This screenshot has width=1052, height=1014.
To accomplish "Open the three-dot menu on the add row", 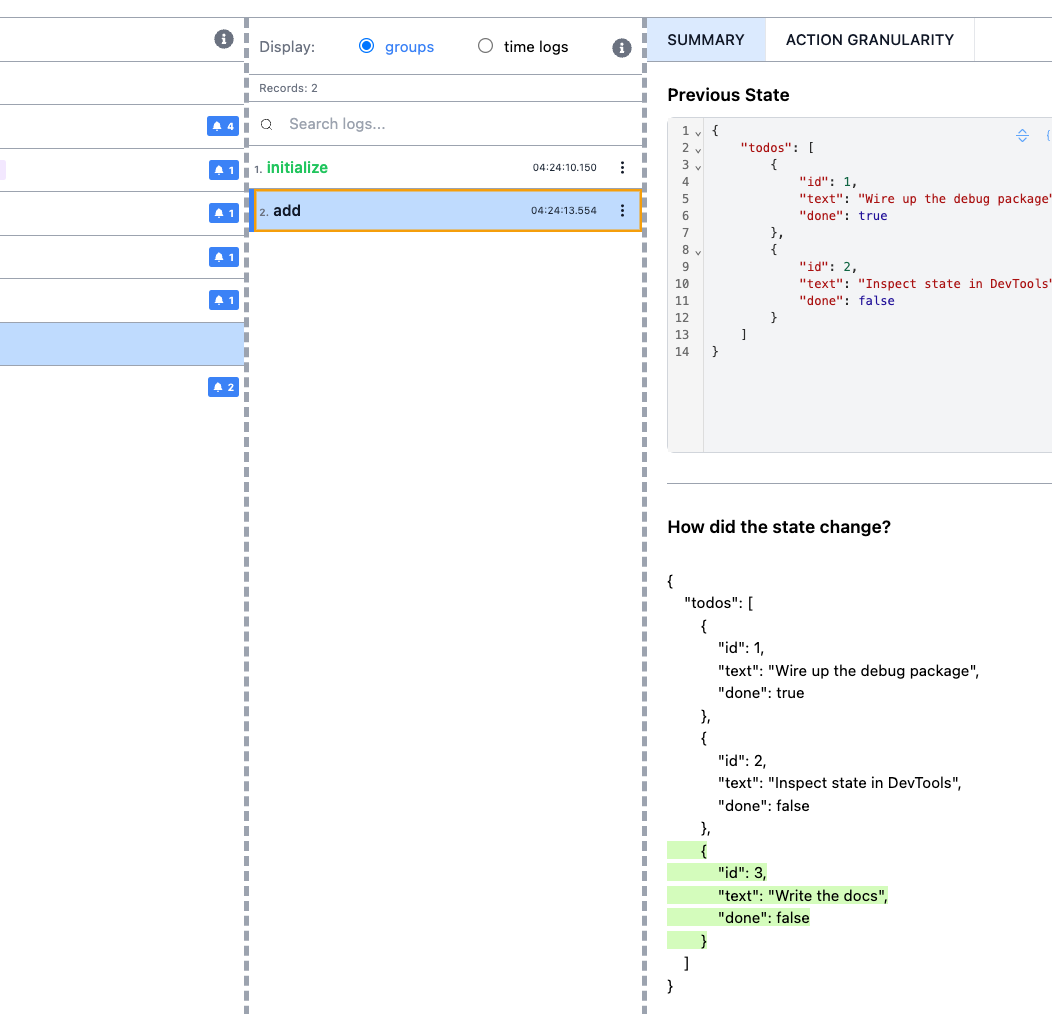I will pyautogui.click(x=622, y=211).
